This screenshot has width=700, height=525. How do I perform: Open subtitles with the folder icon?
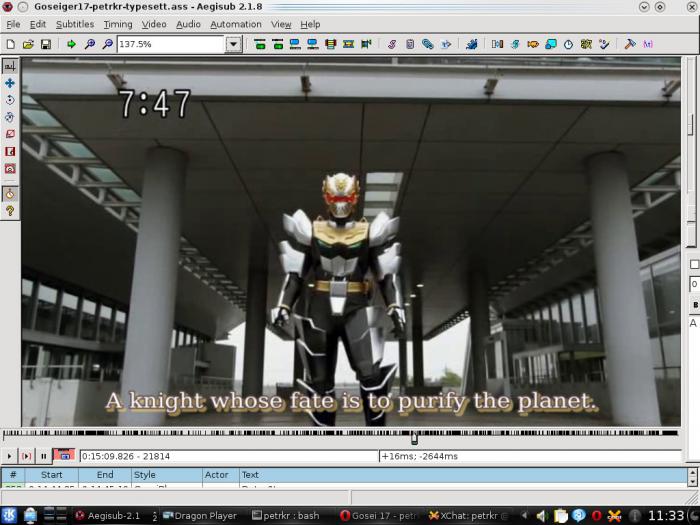click(x=28, y=44)
